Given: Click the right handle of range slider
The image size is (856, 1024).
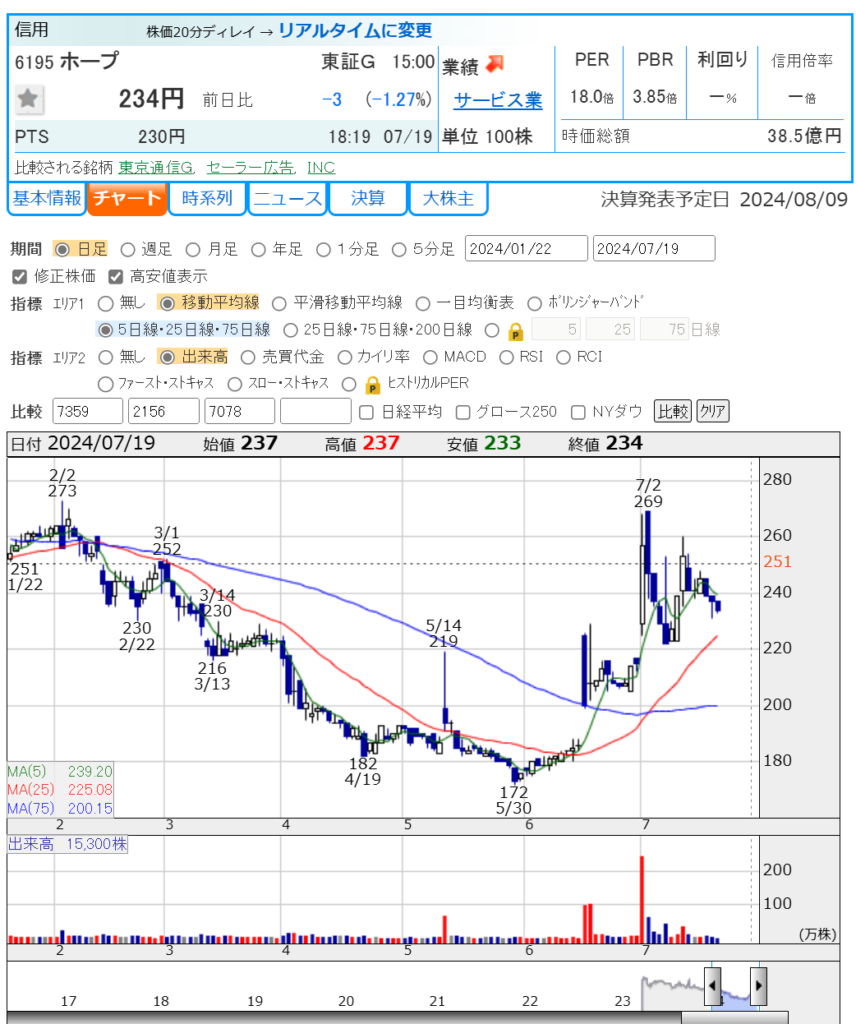Looking at the screenshot, I should 758,986.
